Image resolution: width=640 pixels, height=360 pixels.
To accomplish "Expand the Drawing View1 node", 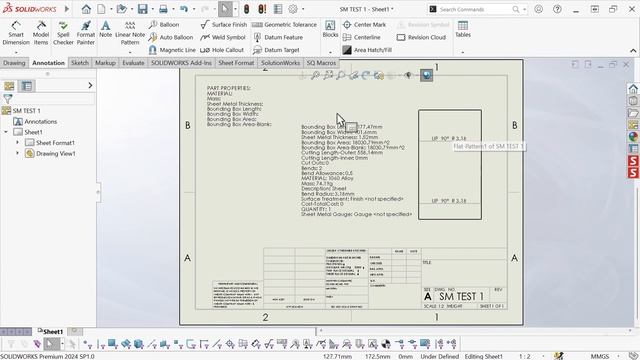I will [x=18, y=153].
